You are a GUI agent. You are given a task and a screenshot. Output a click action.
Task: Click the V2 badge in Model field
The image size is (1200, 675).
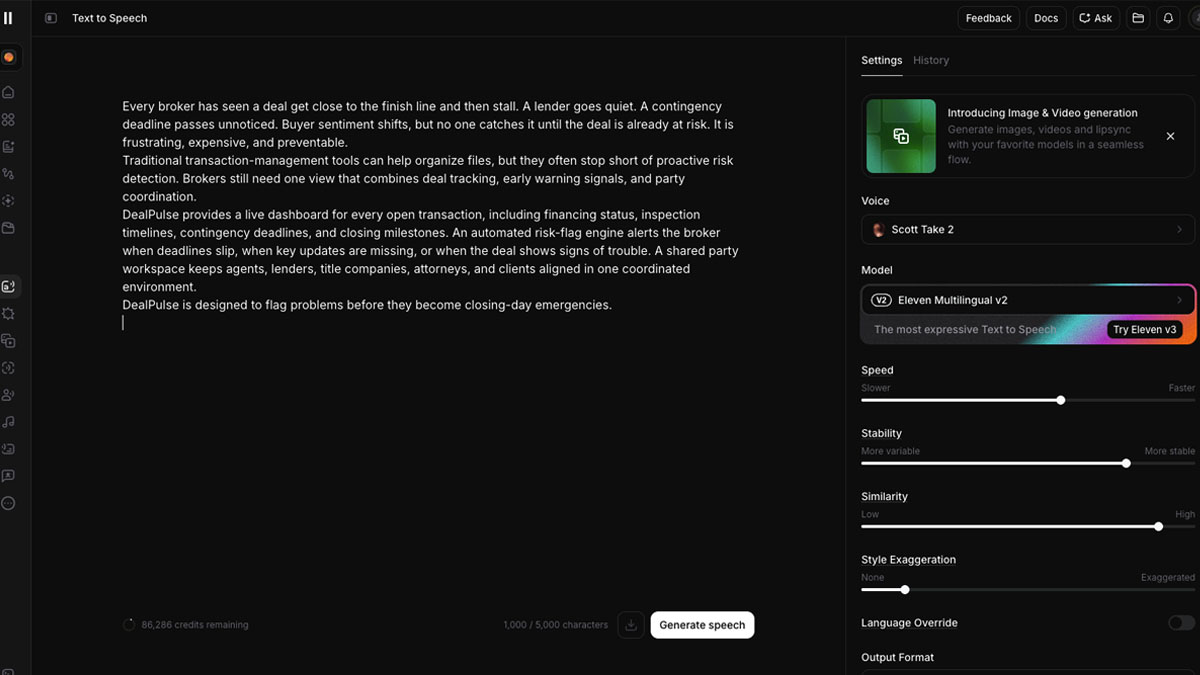coord(881,300)
